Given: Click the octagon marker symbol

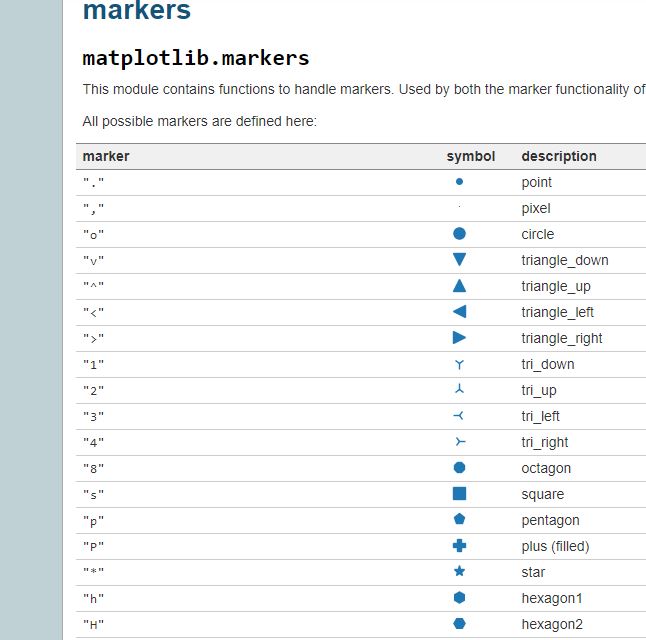Looking at the screenshot, I should coord(459,468).
